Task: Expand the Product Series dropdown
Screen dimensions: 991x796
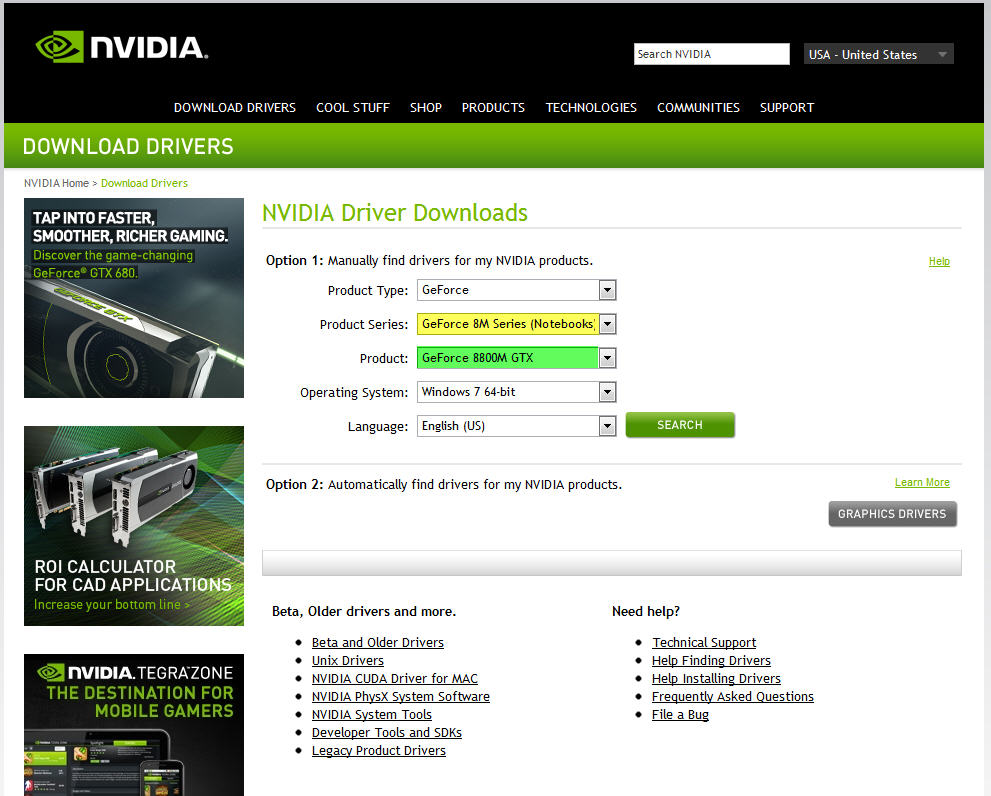Action: coord(516,324)
